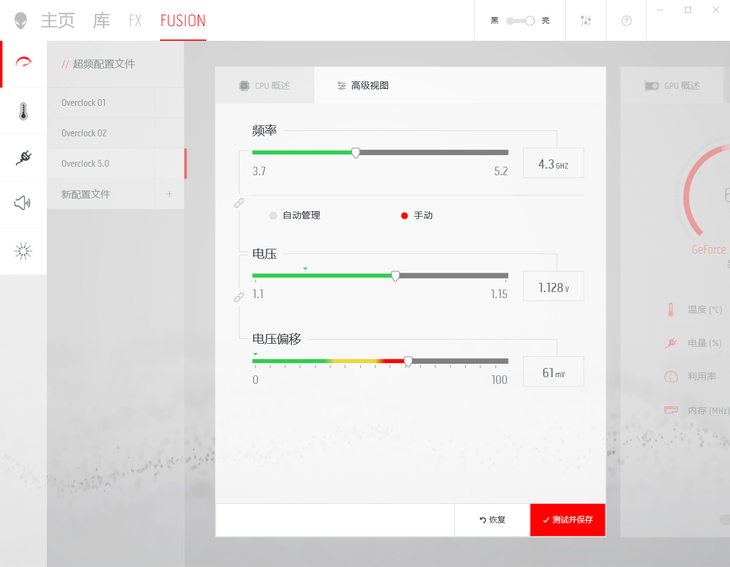Open the audio speaker sidebar icon
730x567 pixels.
(x=23, y=204)
